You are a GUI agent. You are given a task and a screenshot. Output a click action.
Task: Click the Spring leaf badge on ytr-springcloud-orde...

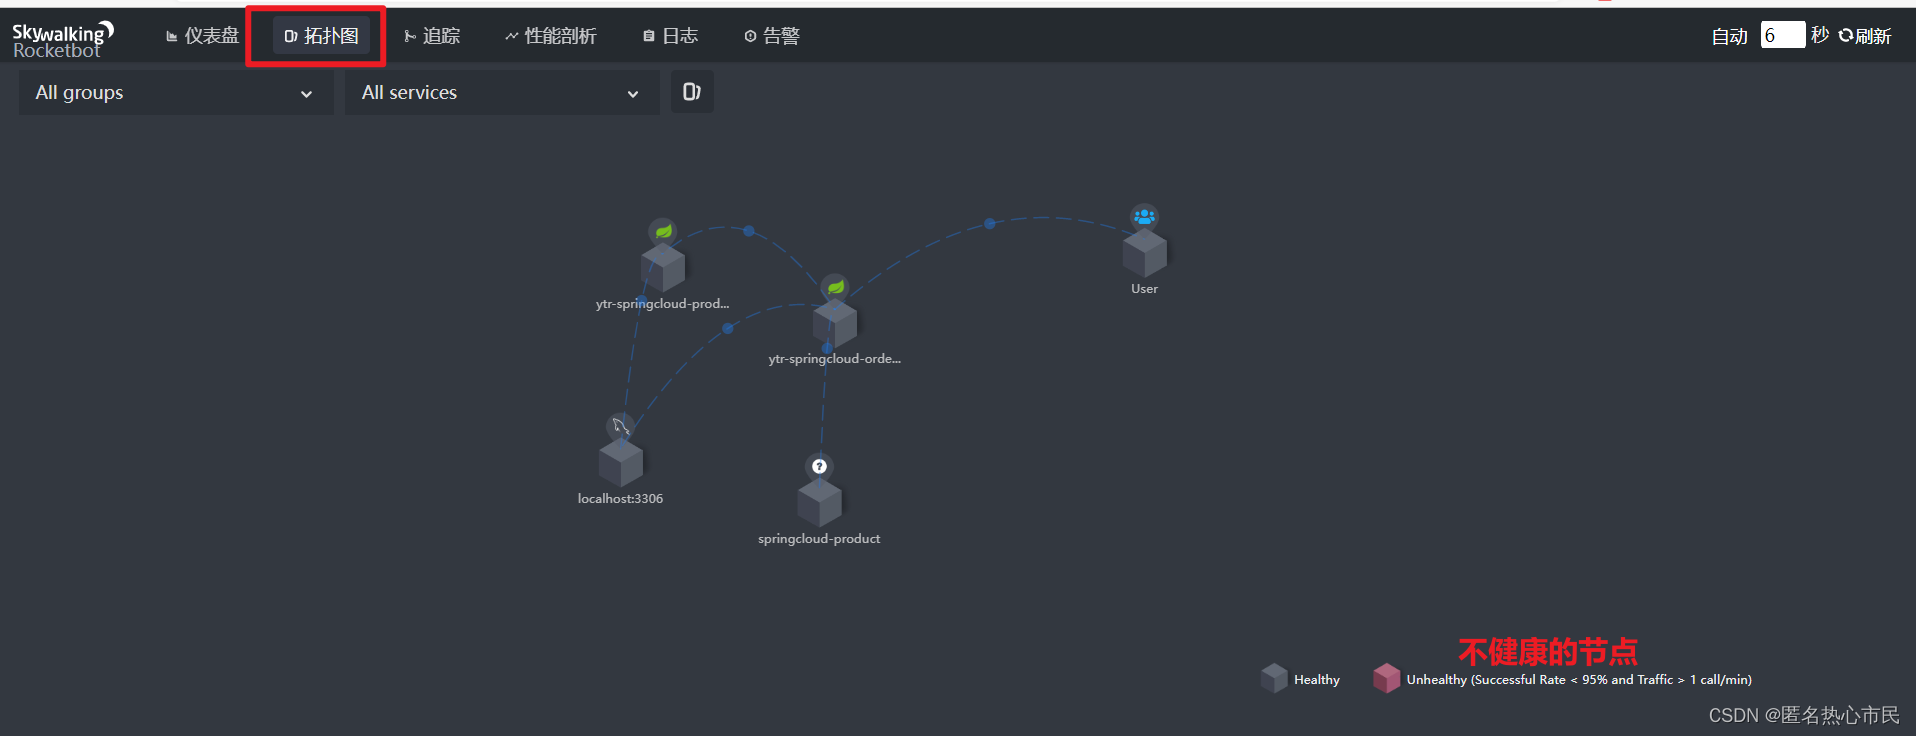[835, 288]
